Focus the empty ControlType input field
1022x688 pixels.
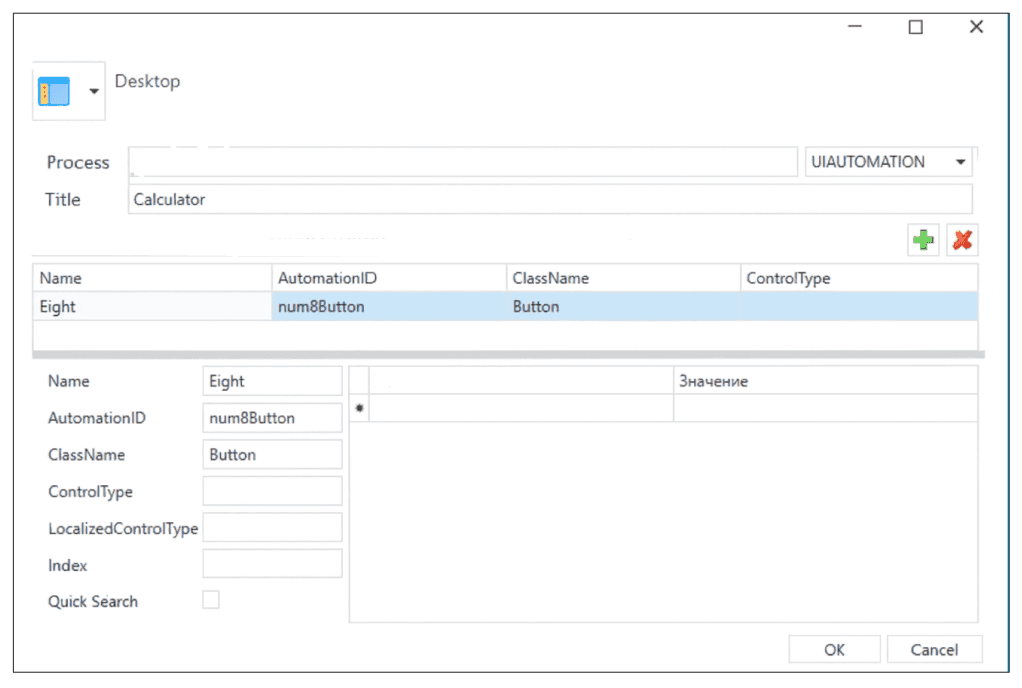(272, 491)
